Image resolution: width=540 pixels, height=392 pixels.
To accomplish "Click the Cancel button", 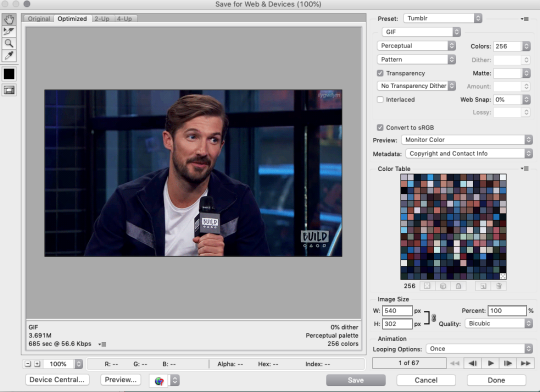I will click(426, 380).
